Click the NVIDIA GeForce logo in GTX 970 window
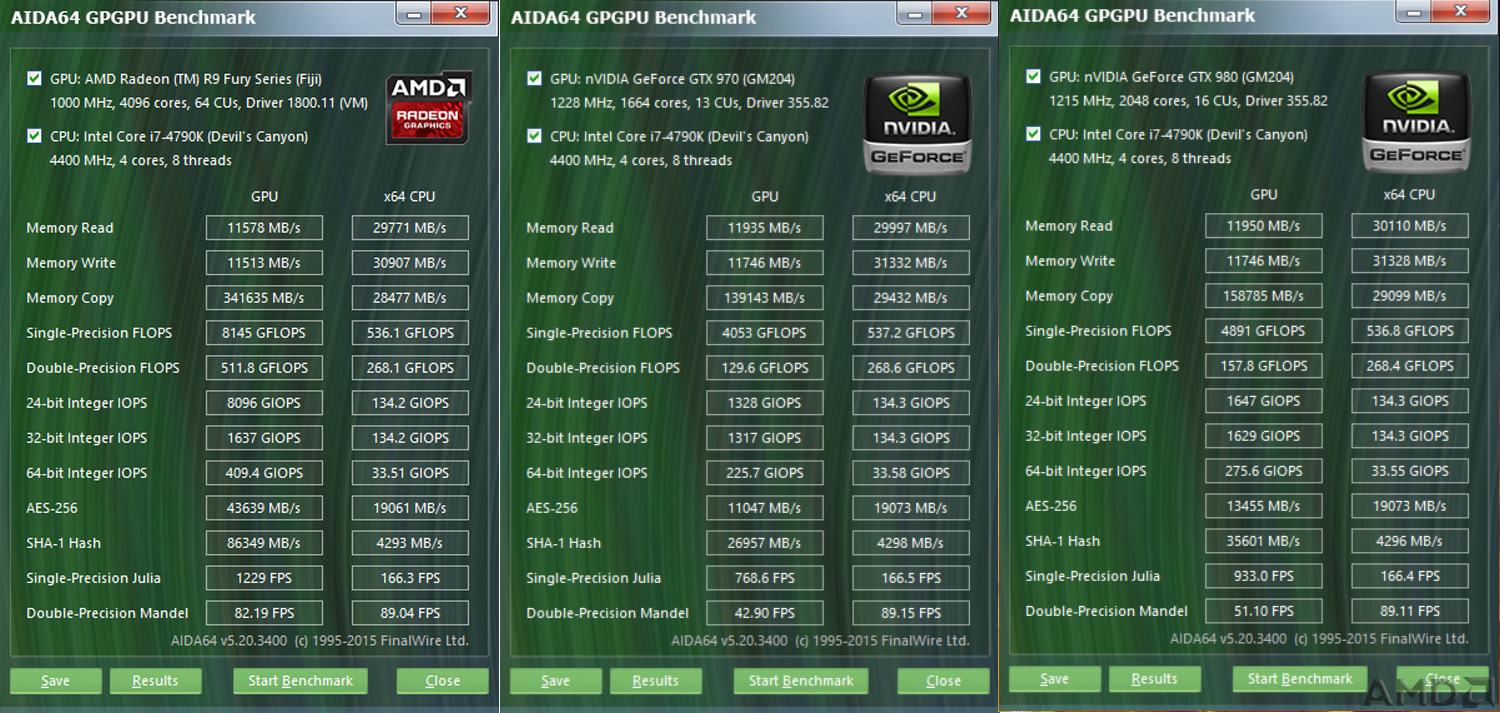 tap(916, 121)
